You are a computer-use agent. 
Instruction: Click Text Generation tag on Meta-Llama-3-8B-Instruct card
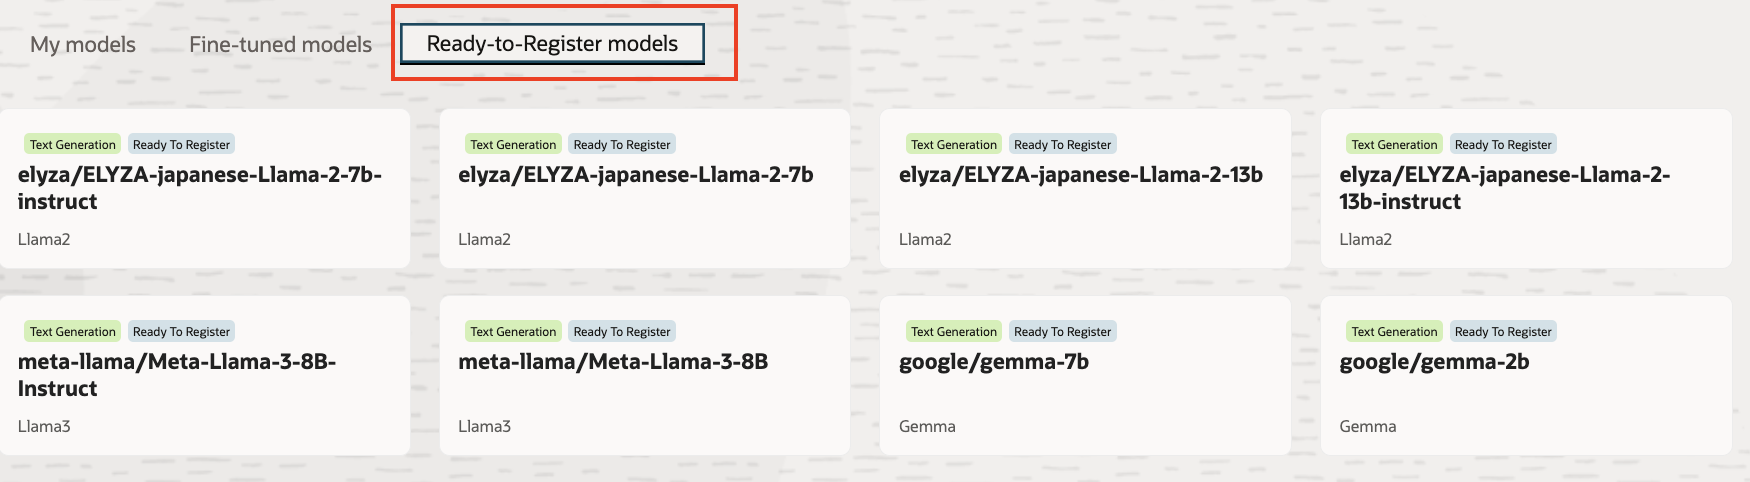[73, 332]
